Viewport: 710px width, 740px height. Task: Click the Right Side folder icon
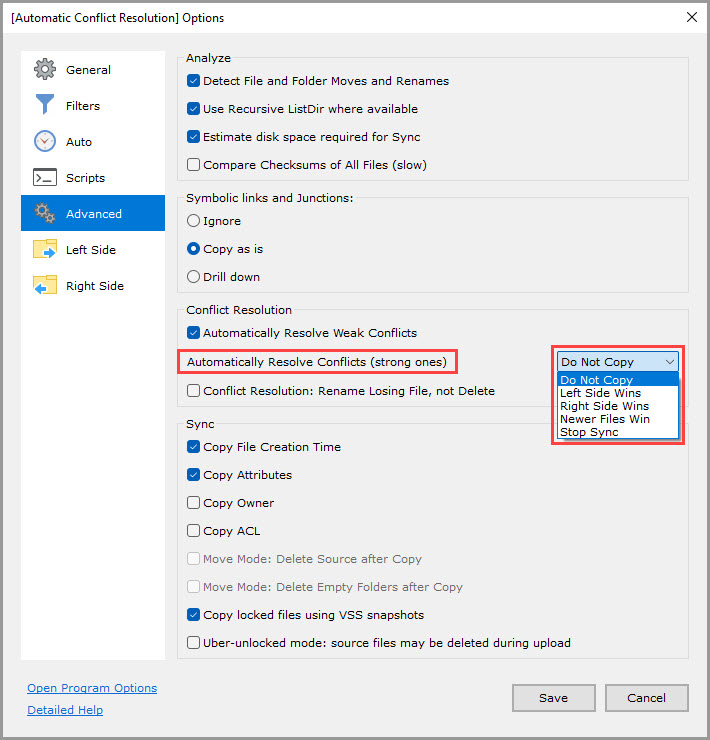point(45,285)
